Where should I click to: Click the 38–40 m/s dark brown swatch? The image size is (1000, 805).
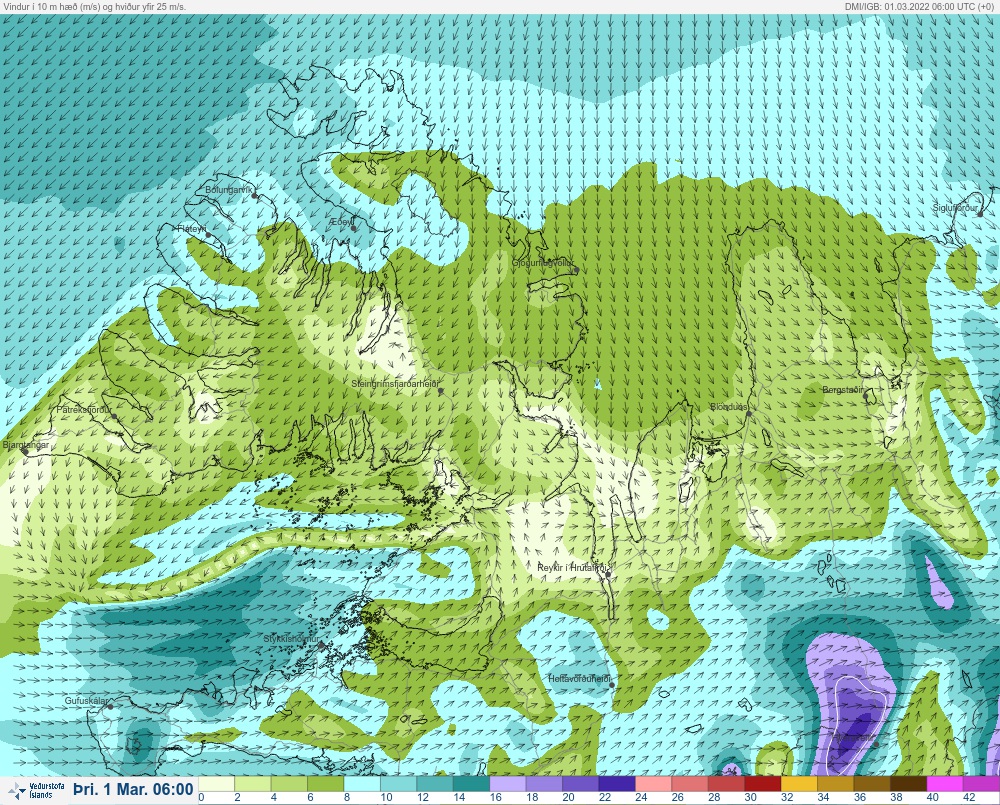(908, 783)
